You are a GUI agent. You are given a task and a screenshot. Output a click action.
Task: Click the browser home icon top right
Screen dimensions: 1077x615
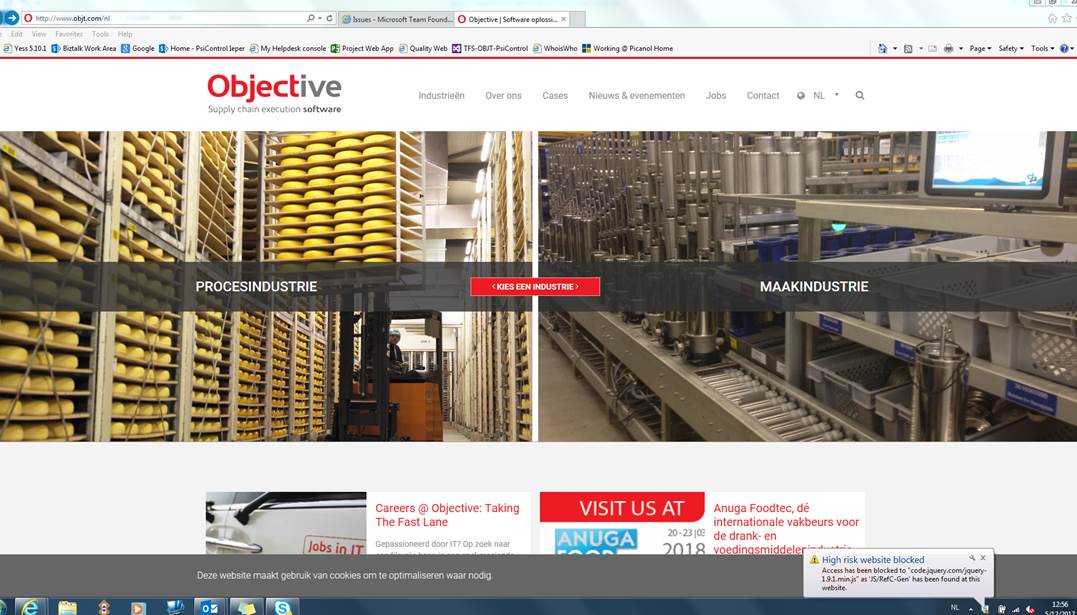[x=1052, y=19]
